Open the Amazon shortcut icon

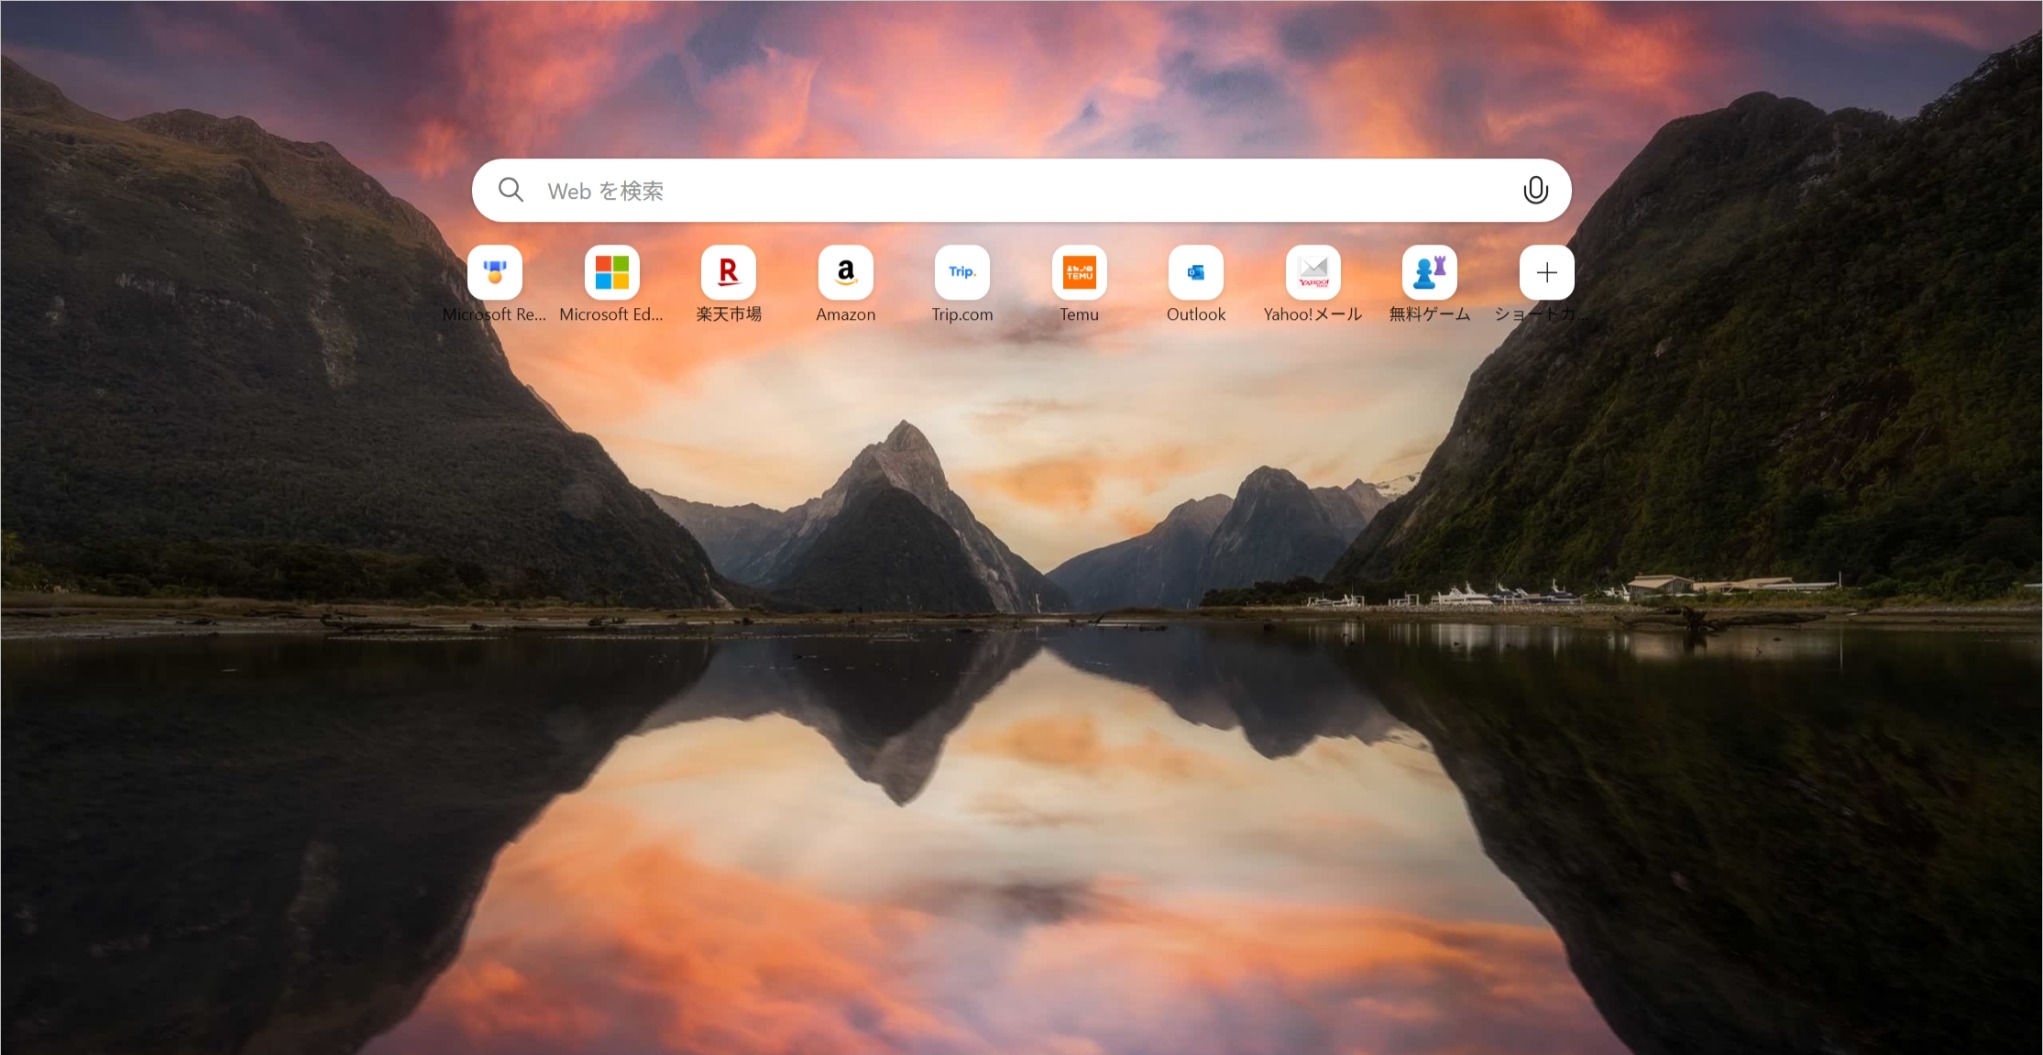846,272
